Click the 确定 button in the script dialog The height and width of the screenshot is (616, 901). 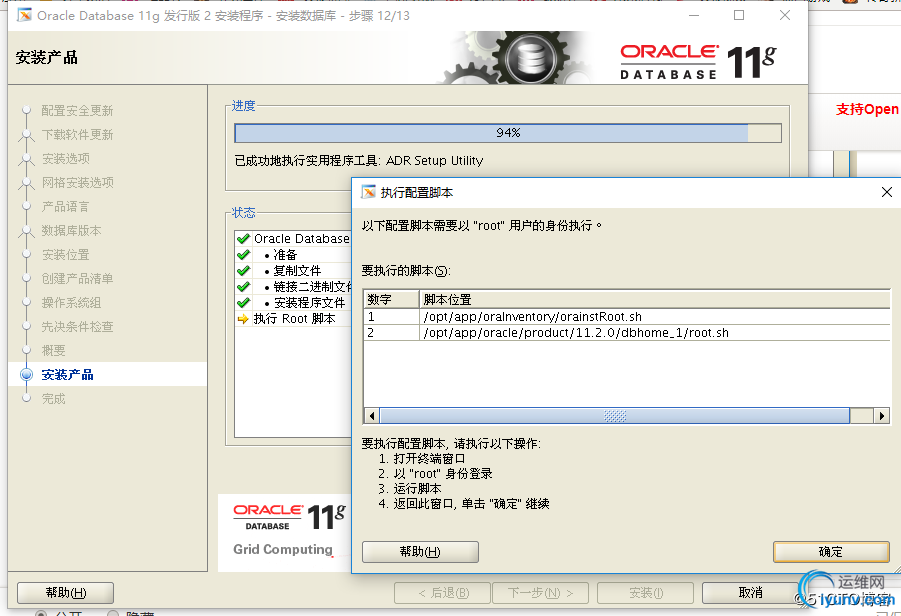click(831, 552)
